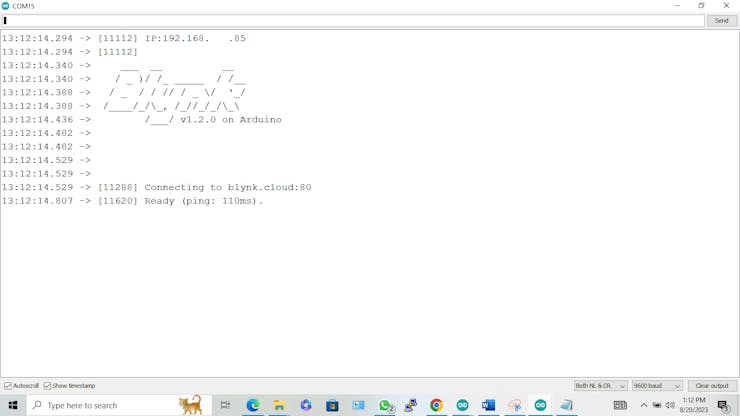Toggle the Show timestamp checkbox
Screen dimensions: 740x416
tap(47, 386)
